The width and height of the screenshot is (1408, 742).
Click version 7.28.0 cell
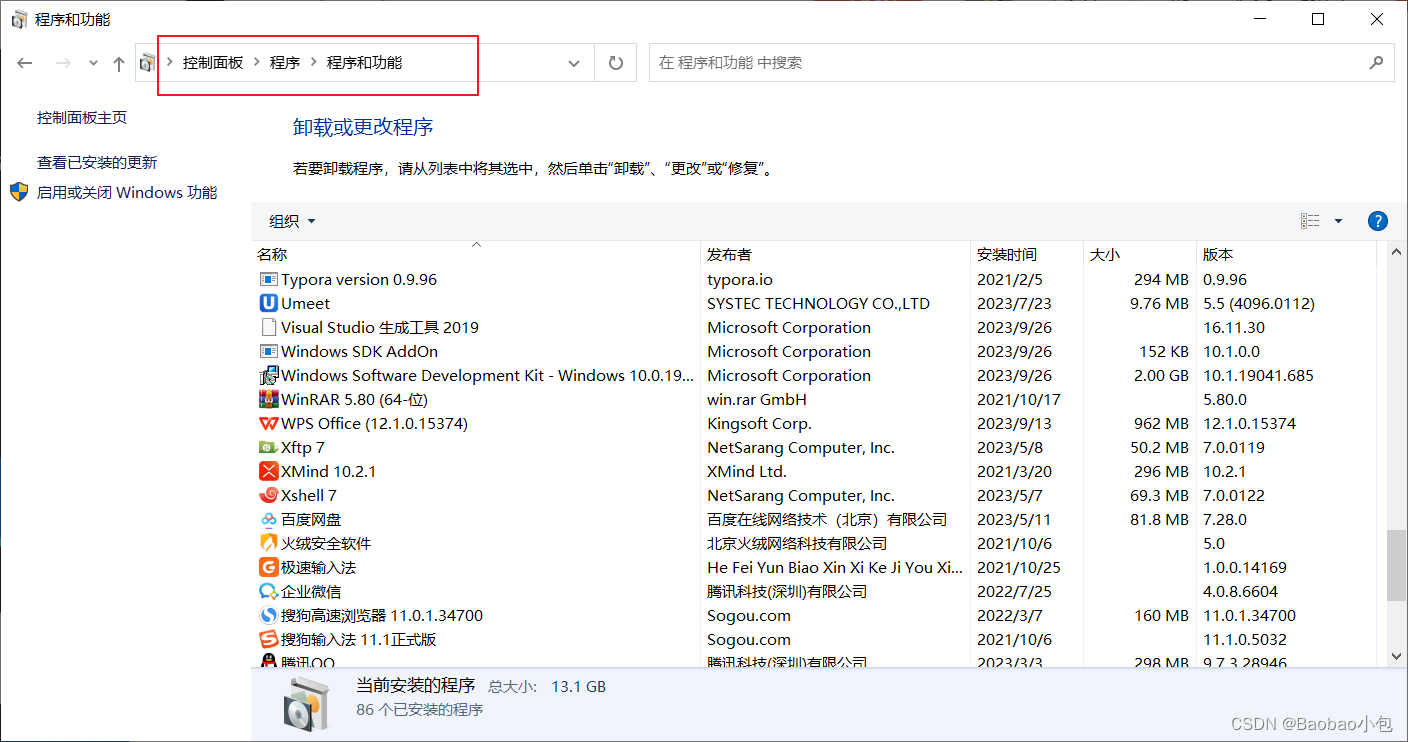1225,520
